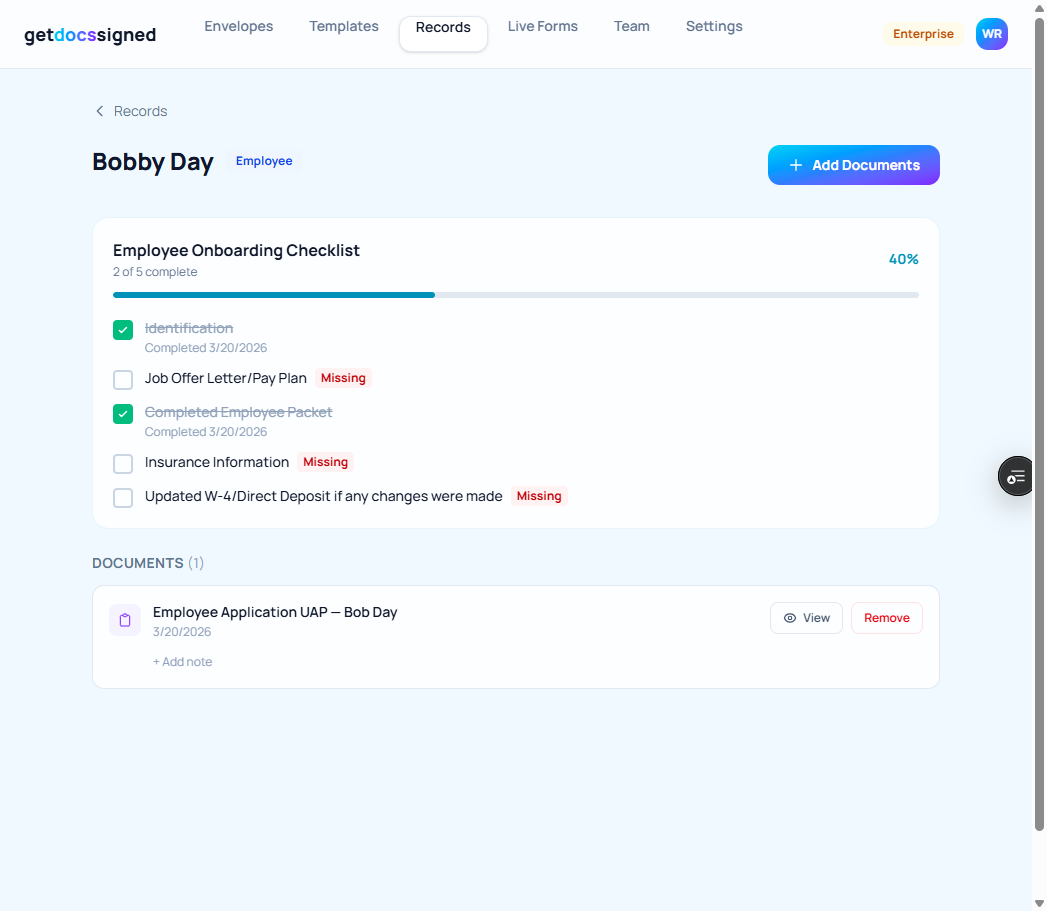Open the Envelopes tab
Viewport: 1047px width, 911px height.
point(238,27)
